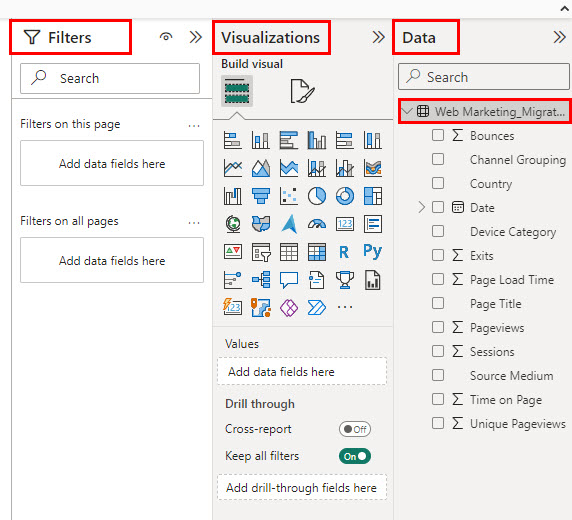This screenshot has height=520, width=572.
Task: Open options for Filters on all pages
Action: (x=194, y=223)
